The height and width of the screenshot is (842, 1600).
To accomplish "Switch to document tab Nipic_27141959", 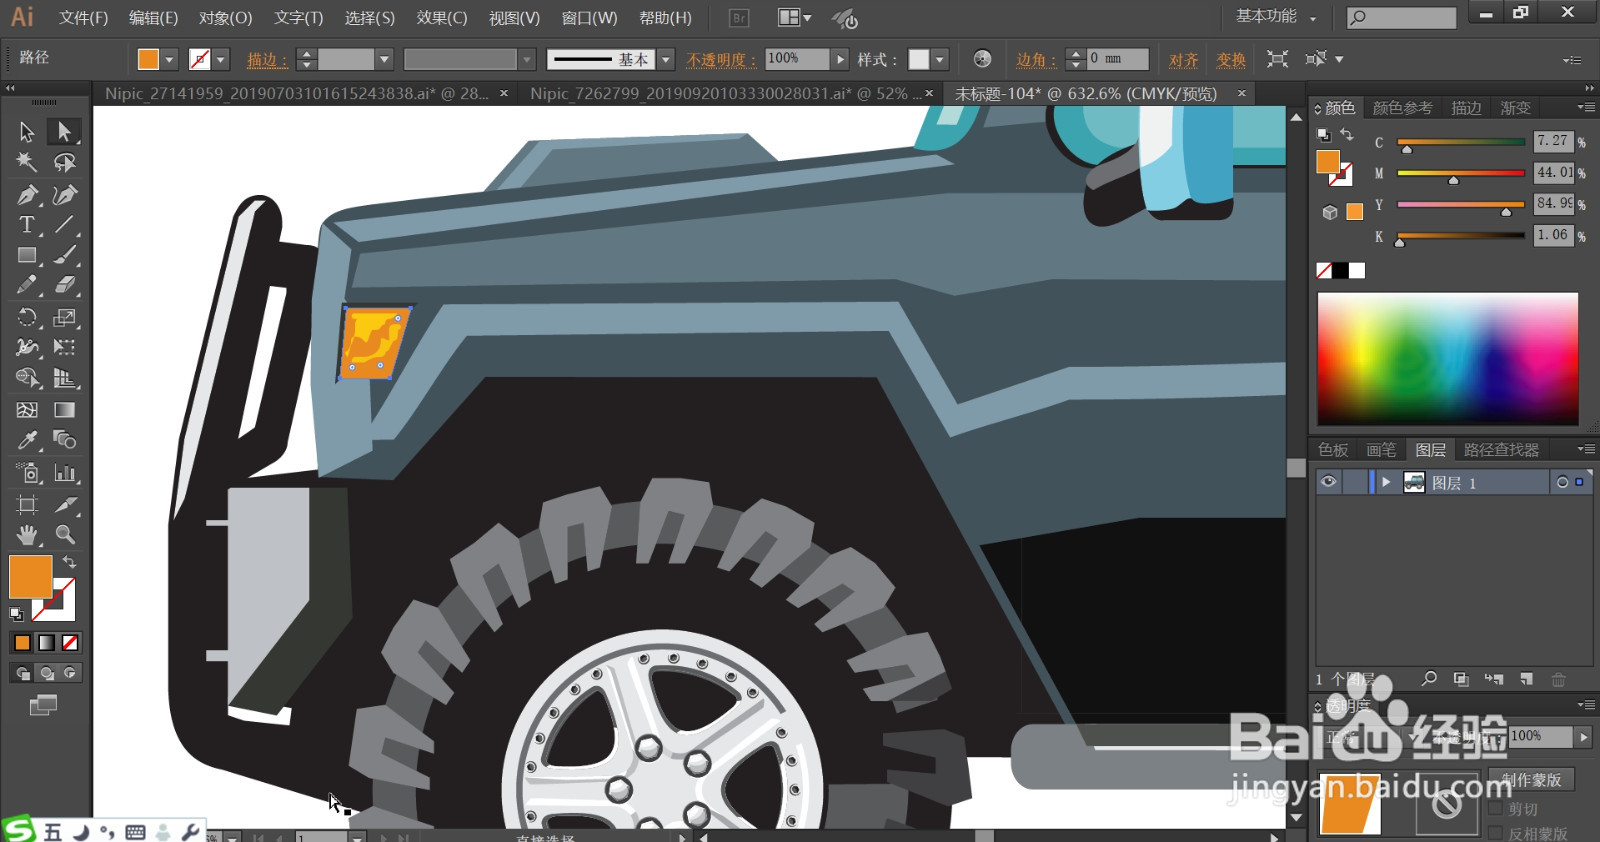I will click(x=297, y=93).
